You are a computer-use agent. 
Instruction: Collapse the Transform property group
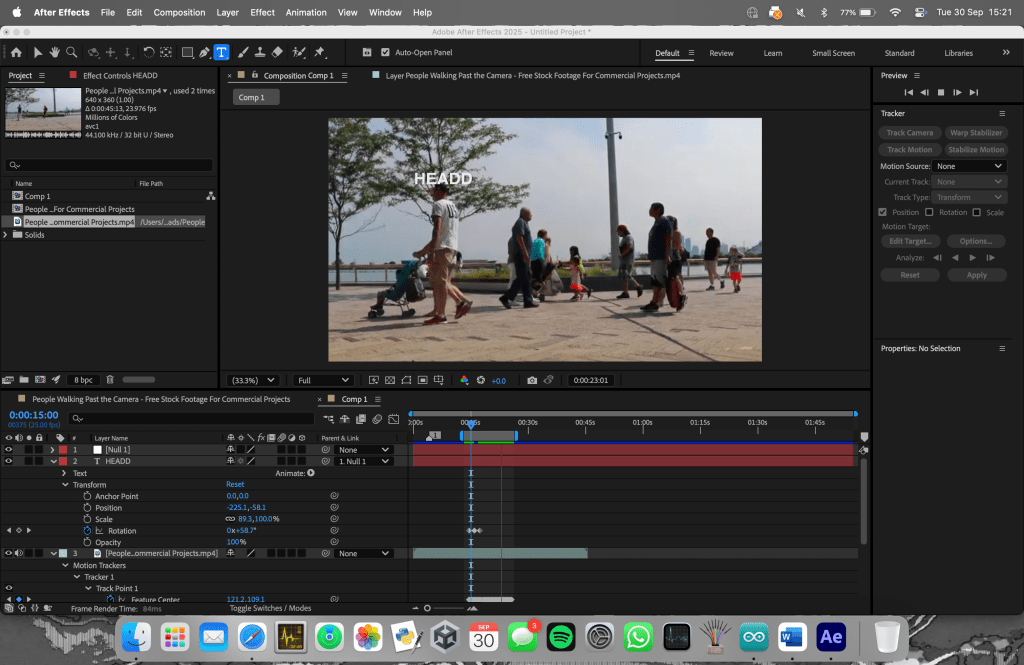[x=64, y=485]
